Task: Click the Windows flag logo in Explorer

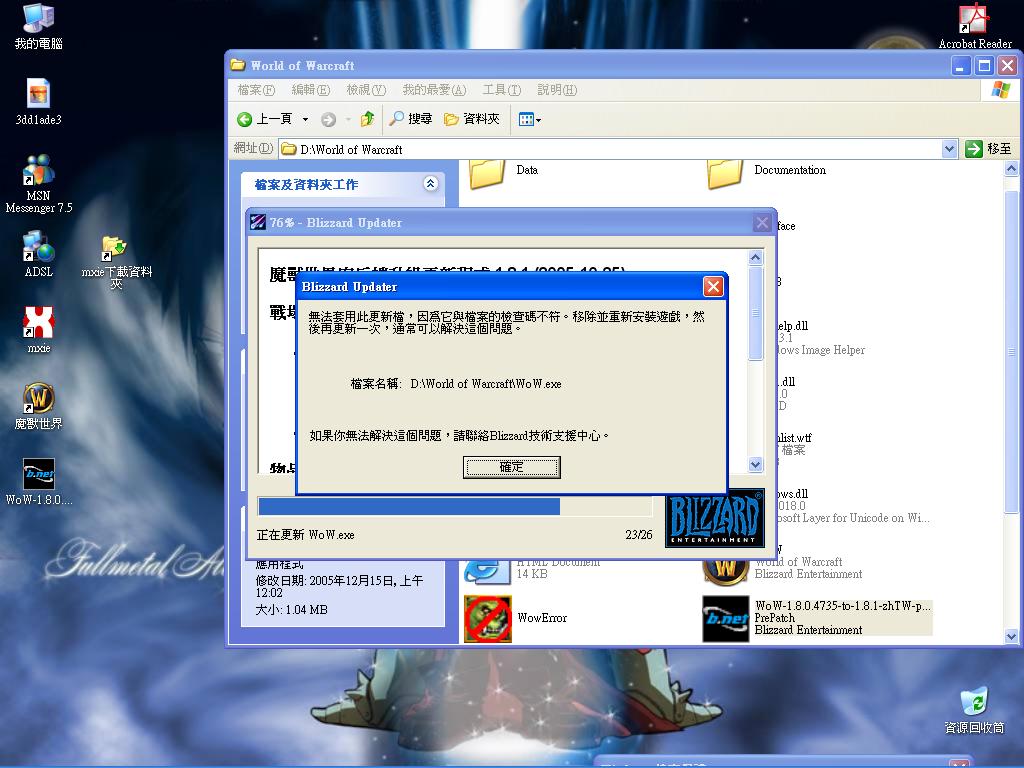Action: 1000,89
